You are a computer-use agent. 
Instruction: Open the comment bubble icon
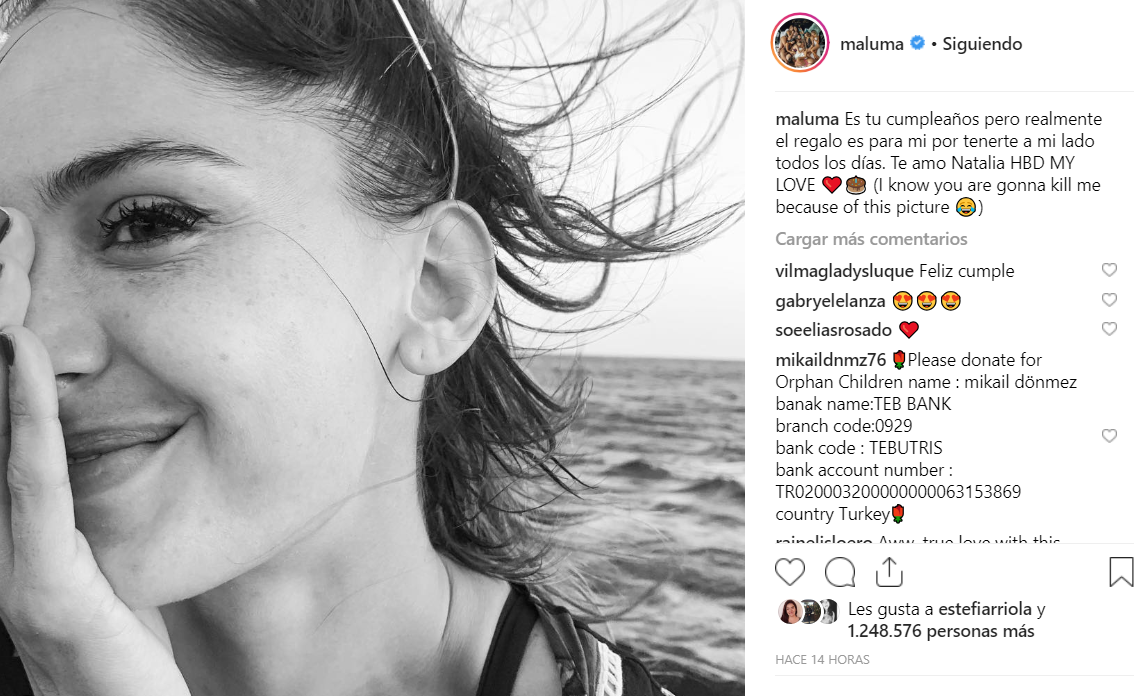click(x=839, y=572)
